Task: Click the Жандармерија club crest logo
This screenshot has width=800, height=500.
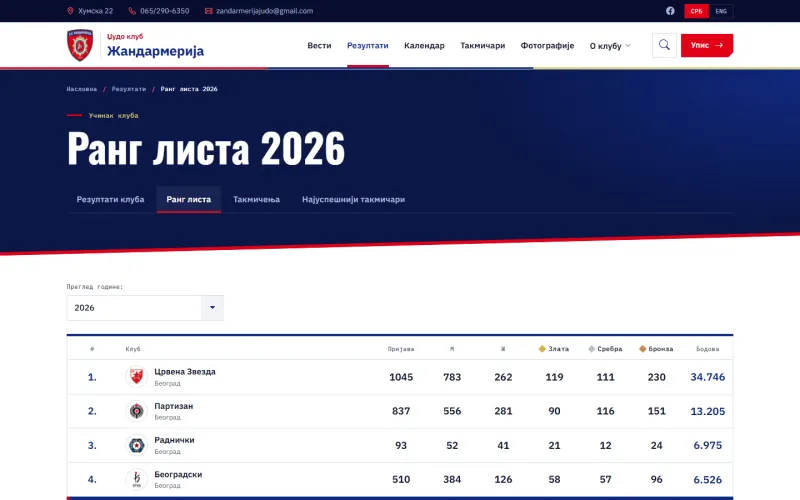Action: [80, 45]
